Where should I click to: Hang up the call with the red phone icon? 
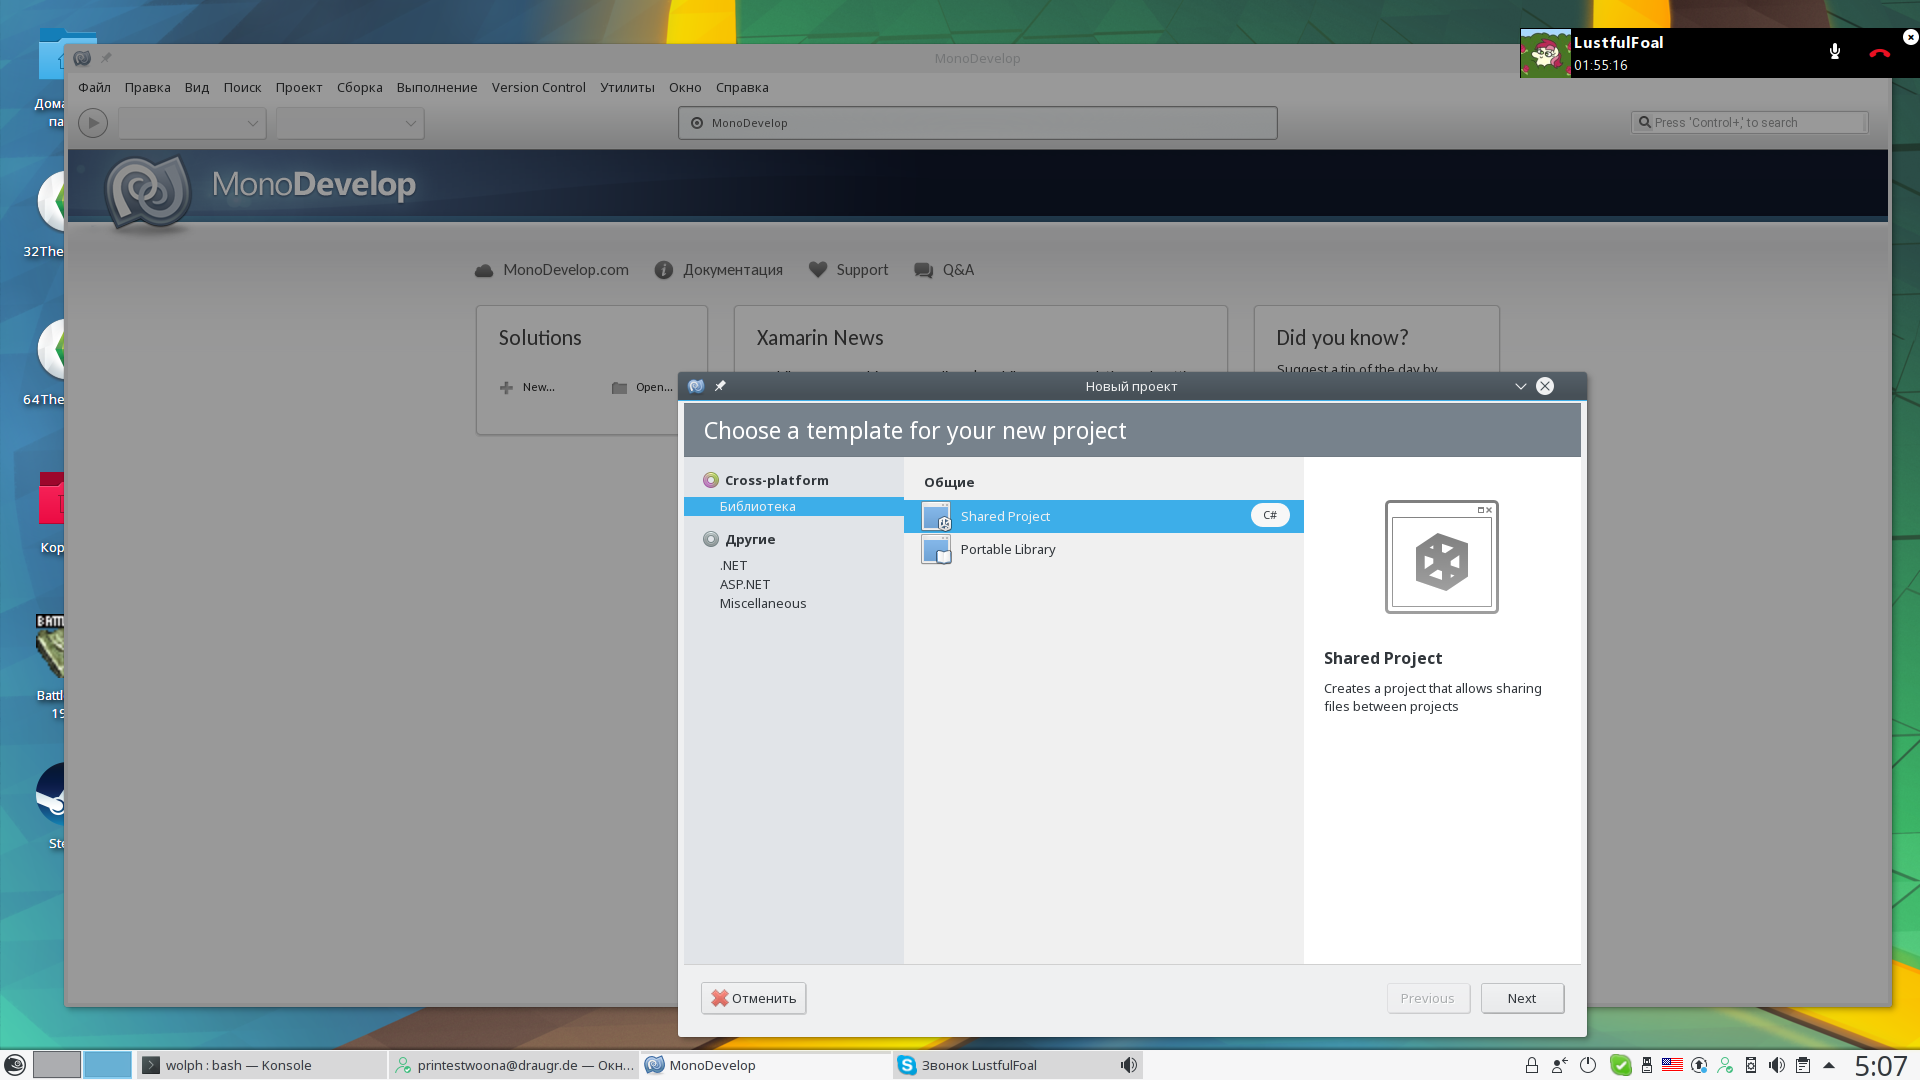click(1880, 53)
